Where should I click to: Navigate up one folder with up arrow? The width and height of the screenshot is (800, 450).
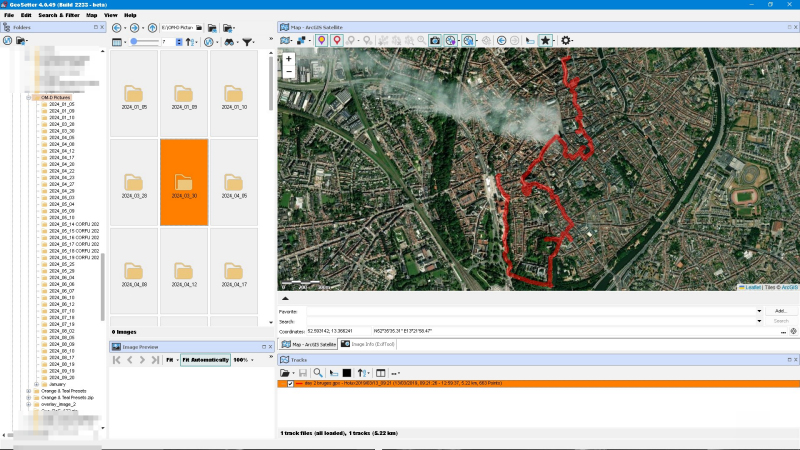151,27
